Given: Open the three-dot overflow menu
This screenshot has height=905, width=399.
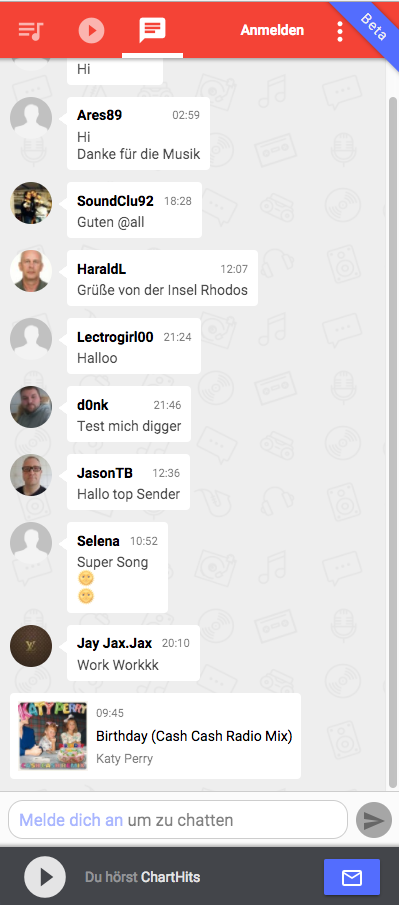Looking at the screenshot, I should [x=340, y=31].
